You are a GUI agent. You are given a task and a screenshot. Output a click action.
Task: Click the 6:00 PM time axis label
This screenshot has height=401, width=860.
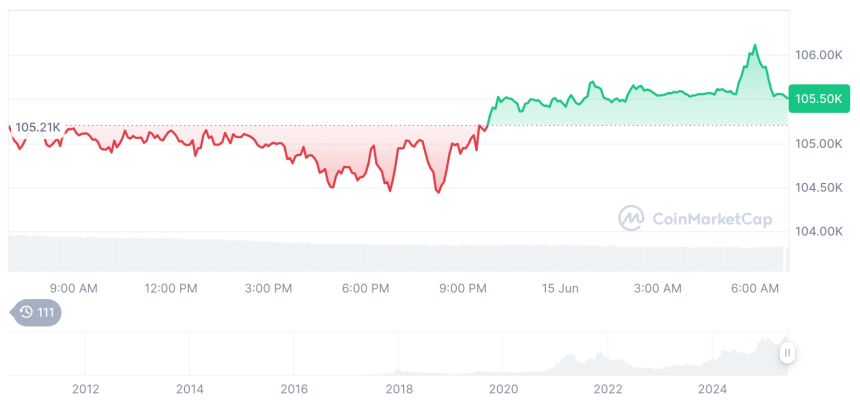pos(366,288)
